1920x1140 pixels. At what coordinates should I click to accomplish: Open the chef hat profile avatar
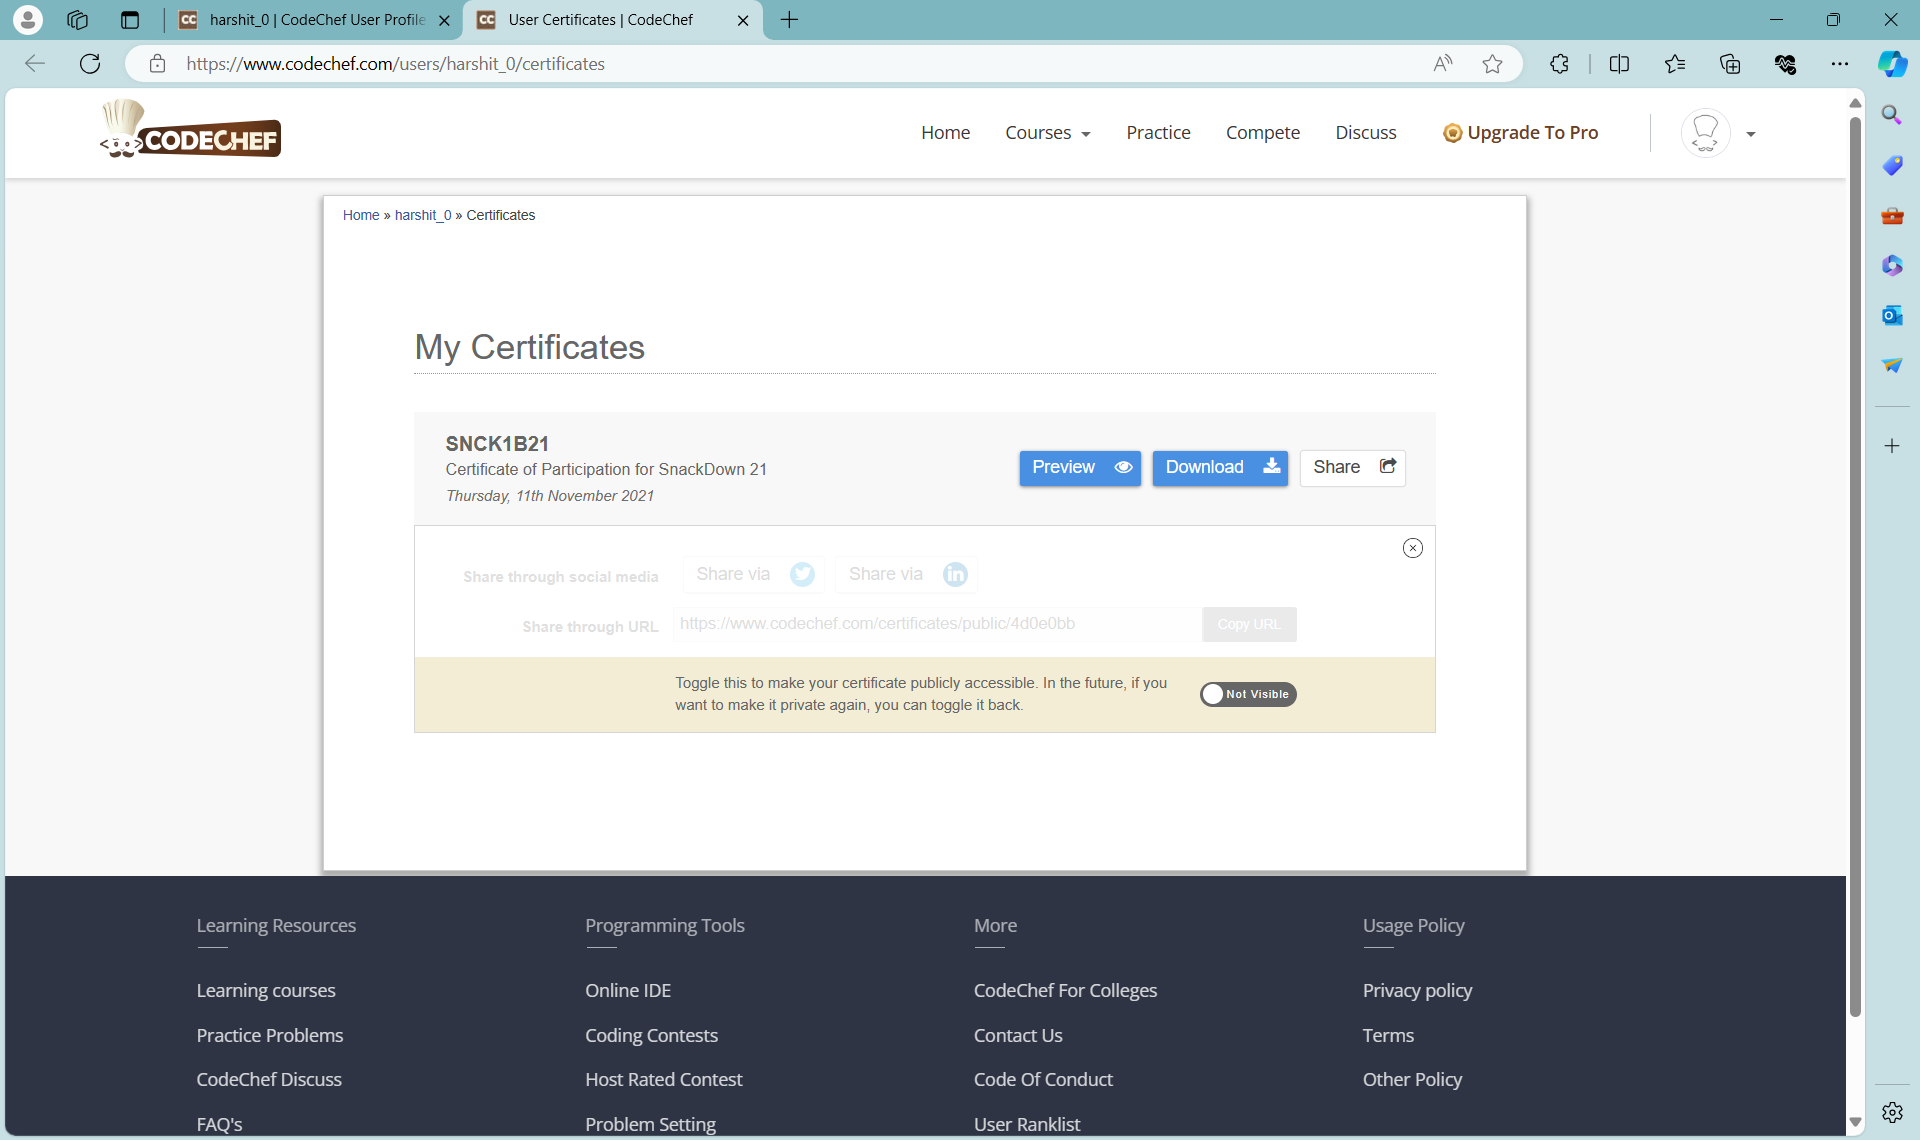[1705, 132]
